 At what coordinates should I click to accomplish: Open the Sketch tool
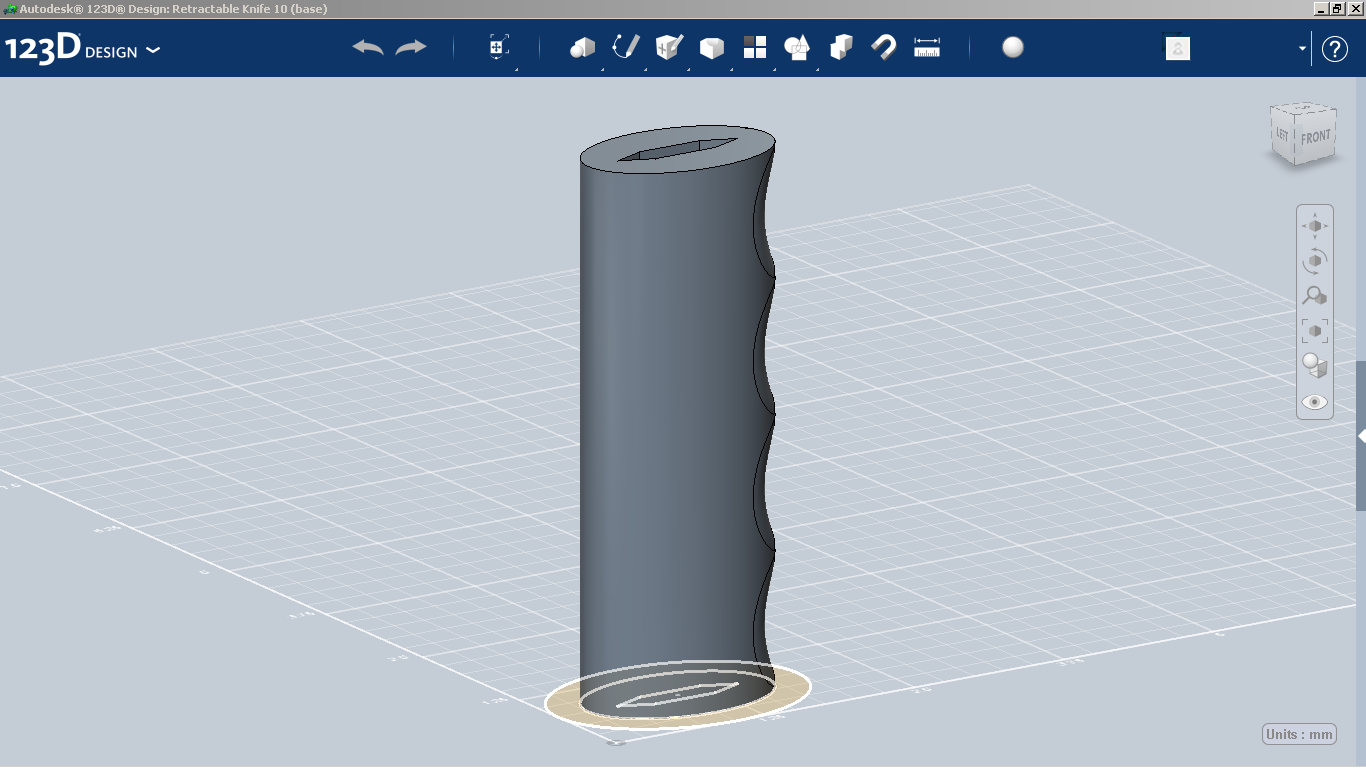625,47
